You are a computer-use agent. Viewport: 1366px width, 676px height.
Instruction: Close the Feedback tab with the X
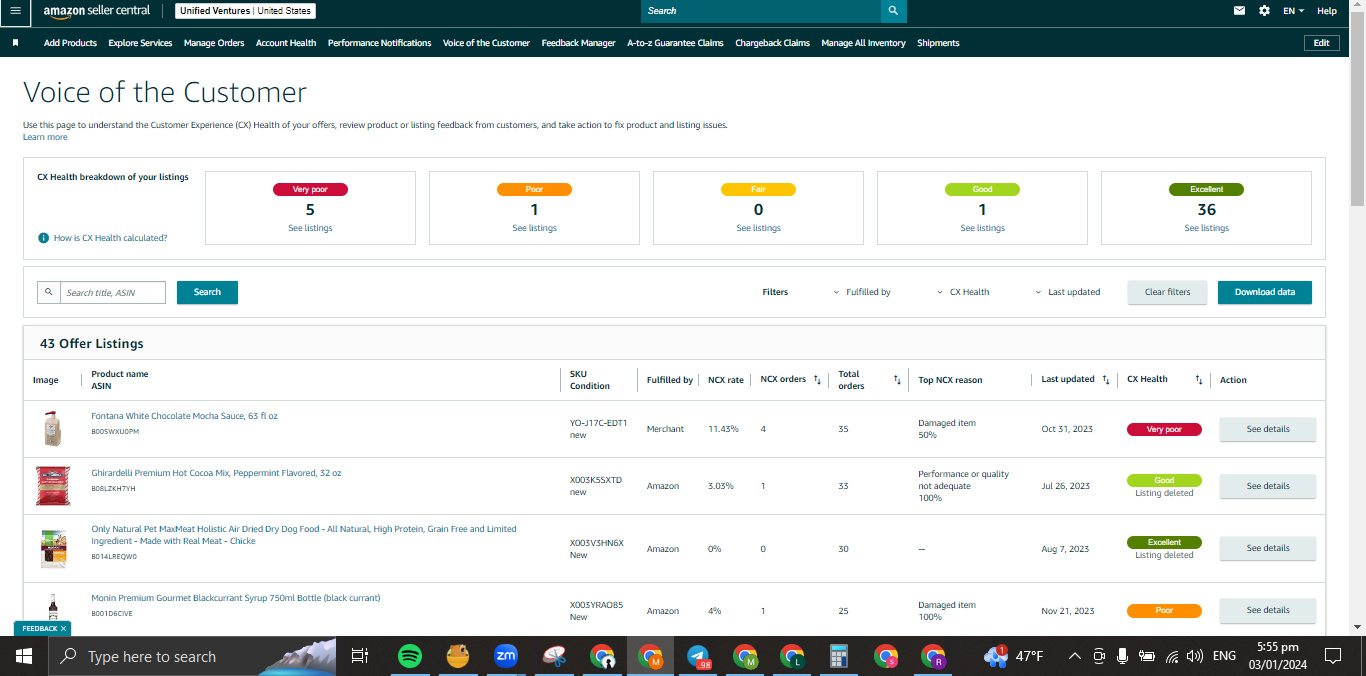pyautogui.click(x=63, y=629)
